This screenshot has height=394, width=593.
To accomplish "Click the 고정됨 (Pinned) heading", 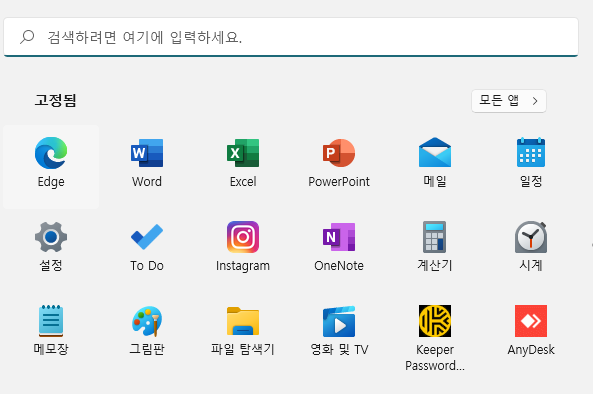I will 56,100.
